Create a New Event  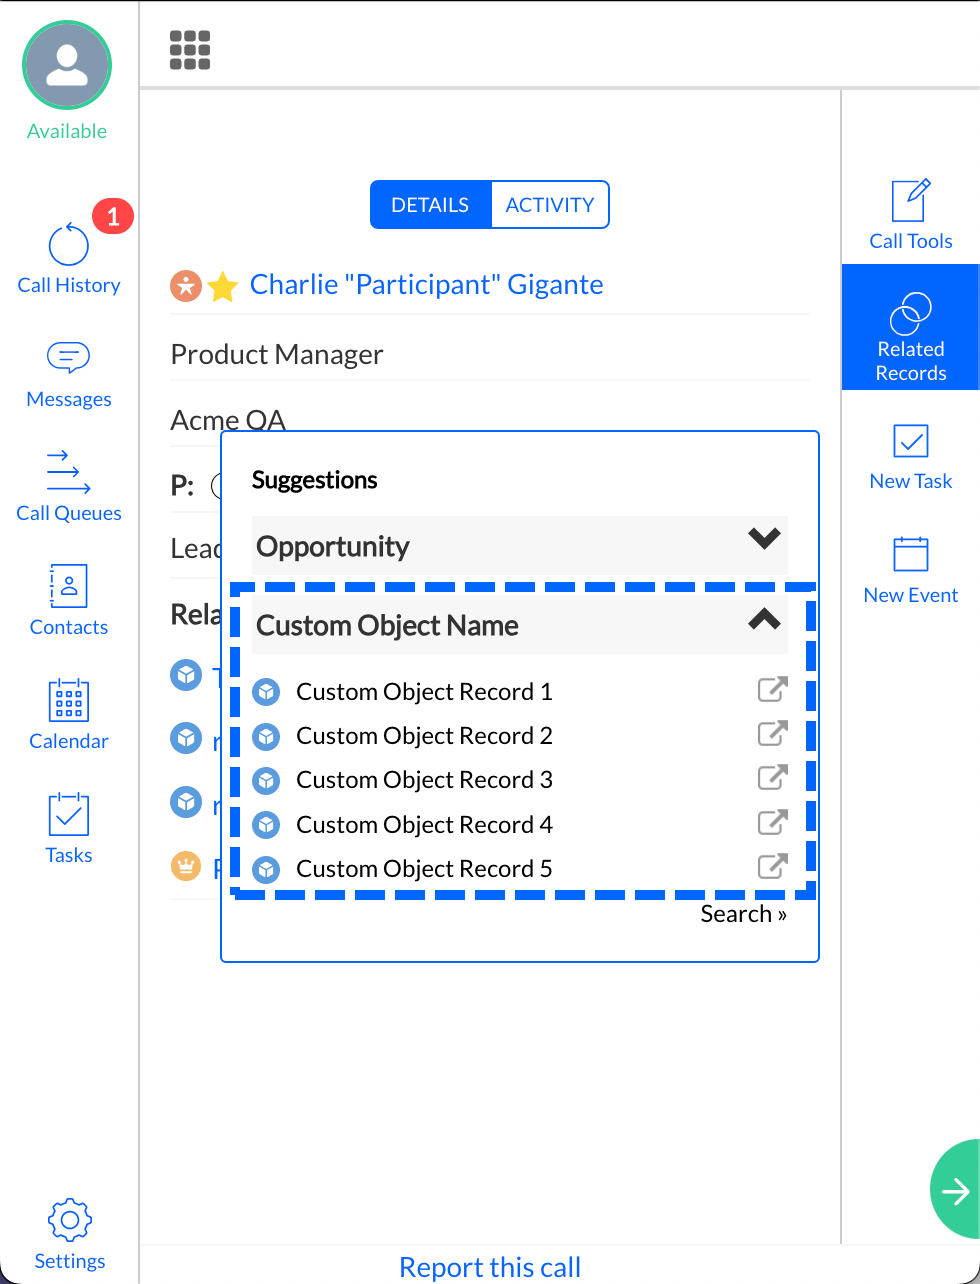(x=910, y=571)
